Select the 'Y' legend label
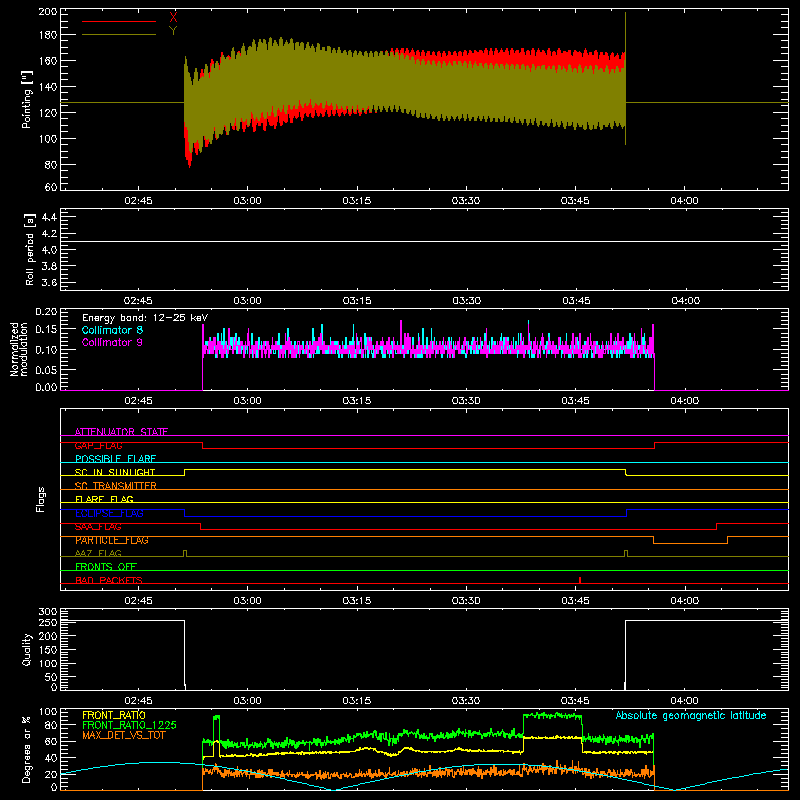Viewport: 800px width, 800px height. coord(173,31)
